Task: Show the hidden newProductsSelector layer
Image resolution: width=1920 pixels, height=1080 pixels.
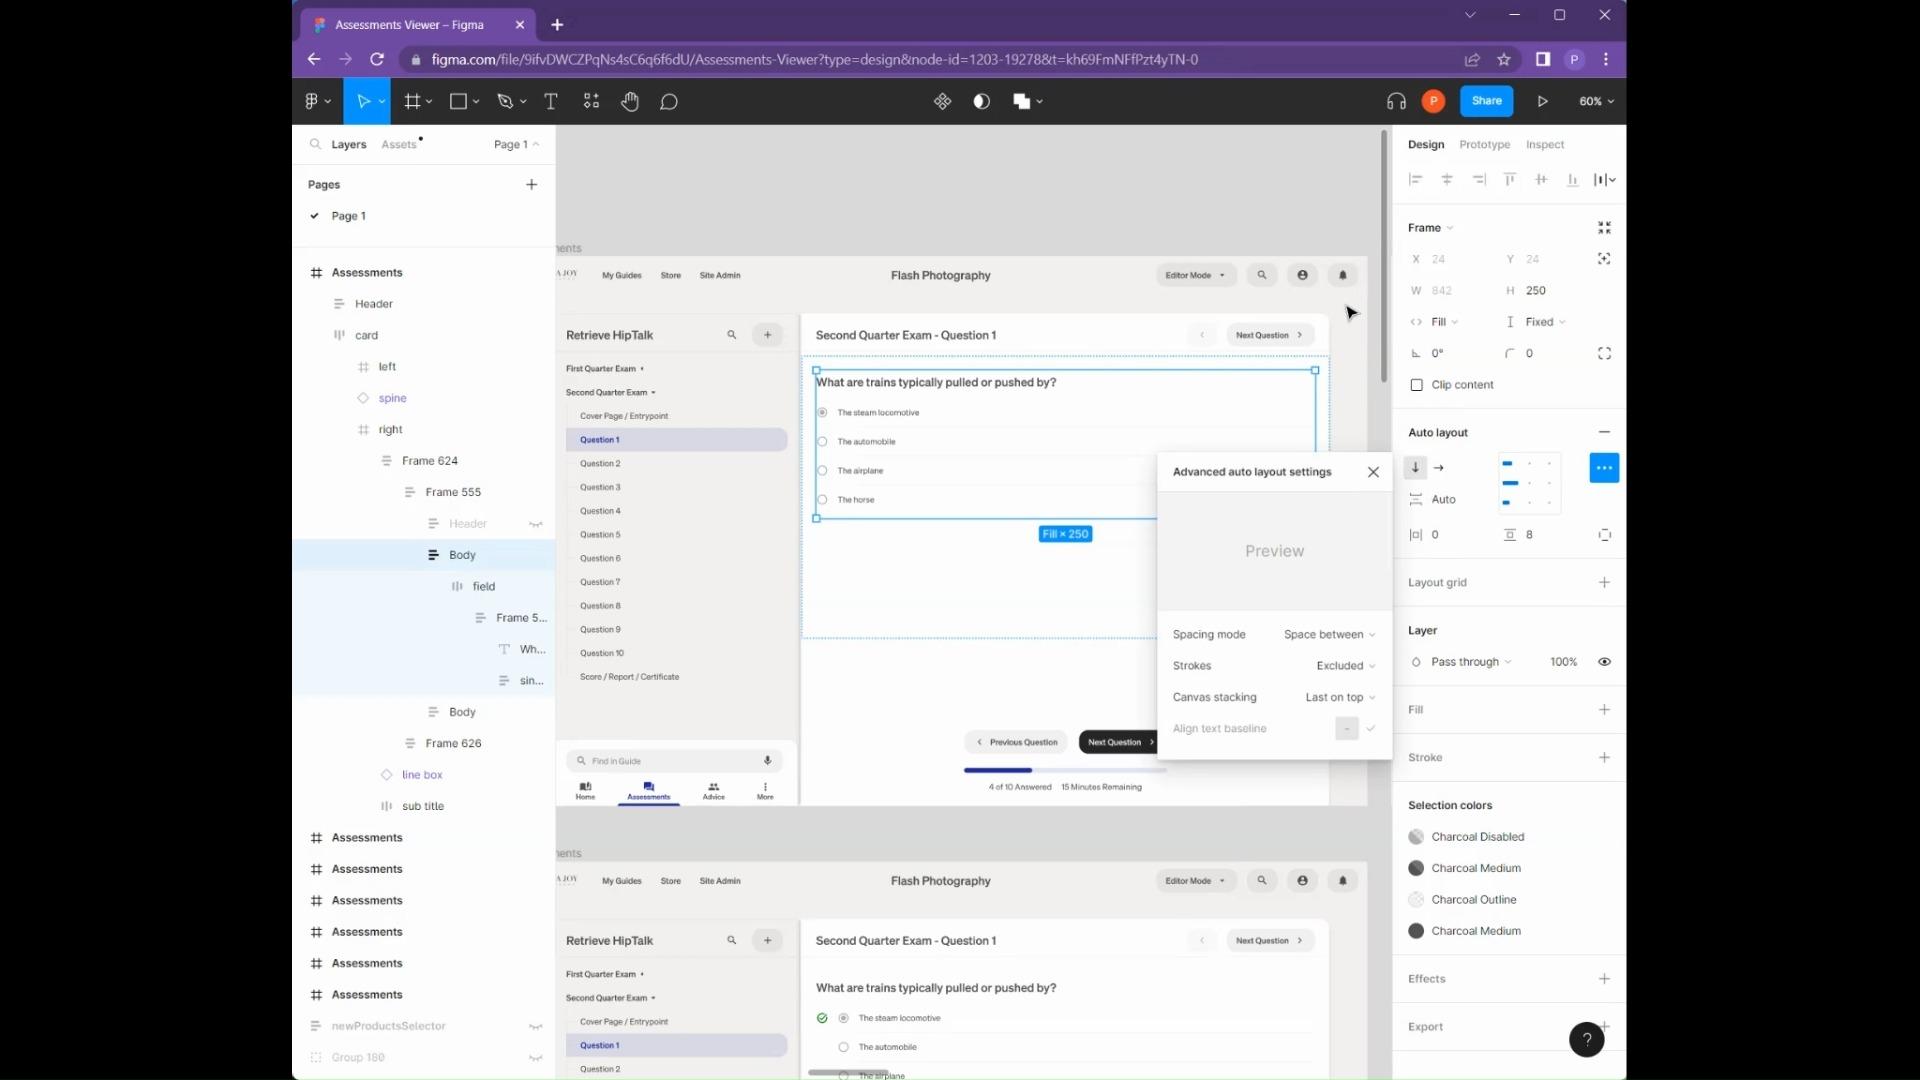Action: click(536, 1026)
